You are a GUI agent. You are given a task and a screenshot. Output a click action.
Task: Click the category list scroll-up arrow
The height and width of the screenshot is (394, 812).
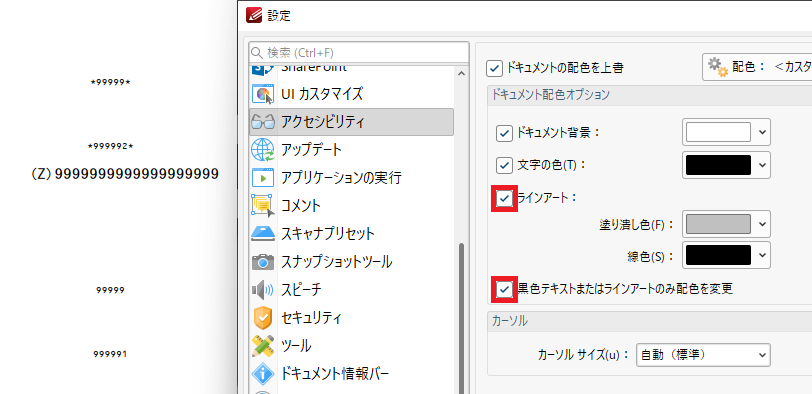click(461, 73)
